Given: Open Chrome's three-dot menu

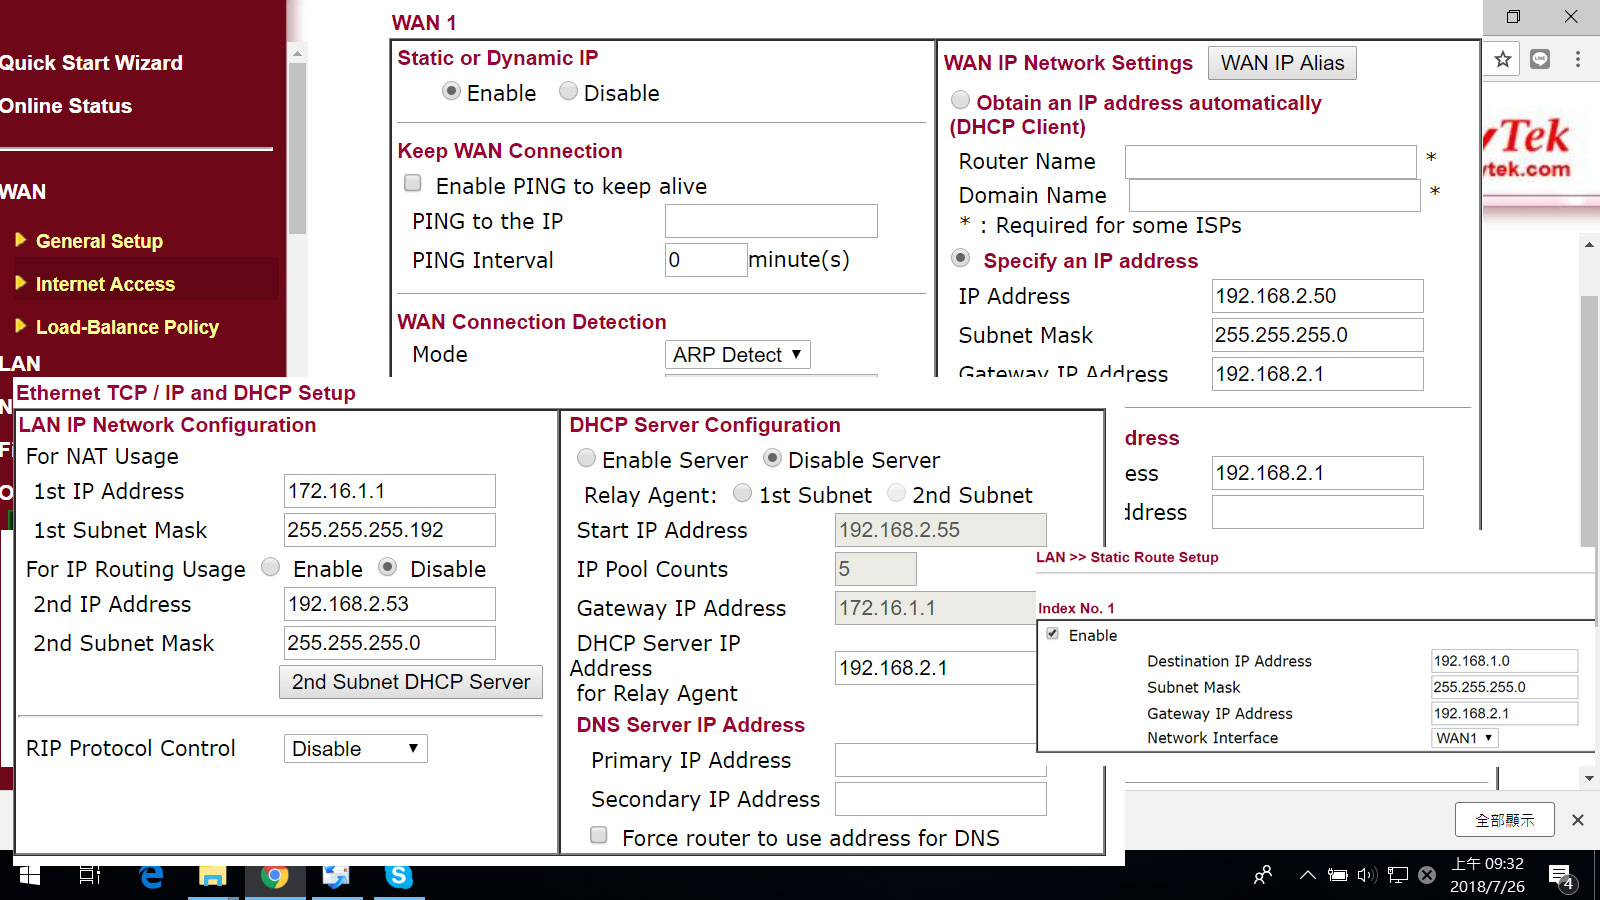Looking at the screenshot, I should click(x=1578, y=60).
